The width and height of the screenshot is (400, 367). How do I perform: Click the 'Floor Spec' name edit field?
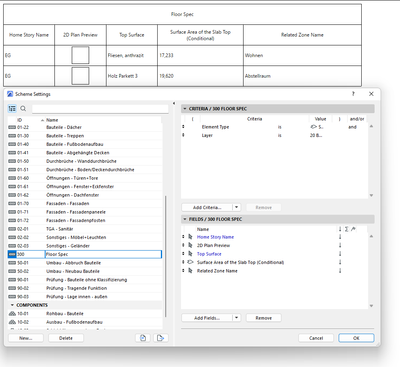coord(103,254)
